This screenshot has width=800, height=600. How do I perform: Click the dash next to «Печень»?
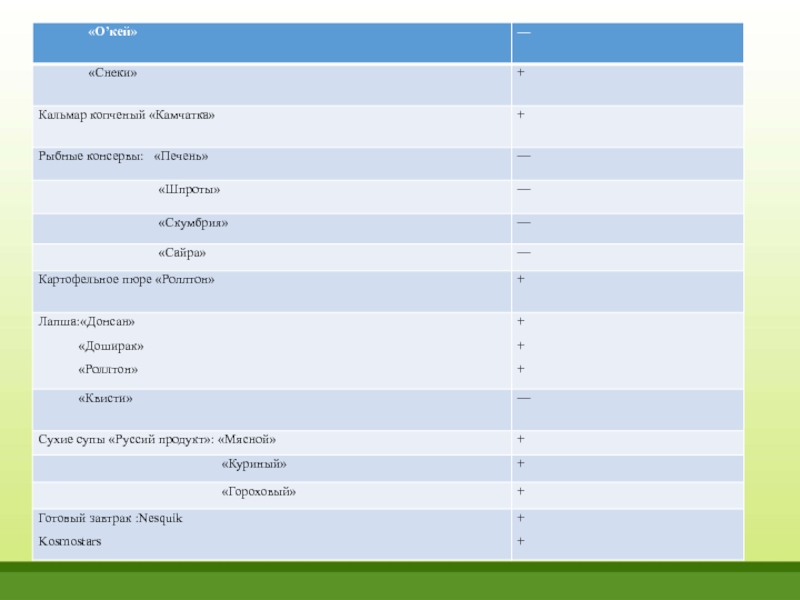tap(523, 156)
